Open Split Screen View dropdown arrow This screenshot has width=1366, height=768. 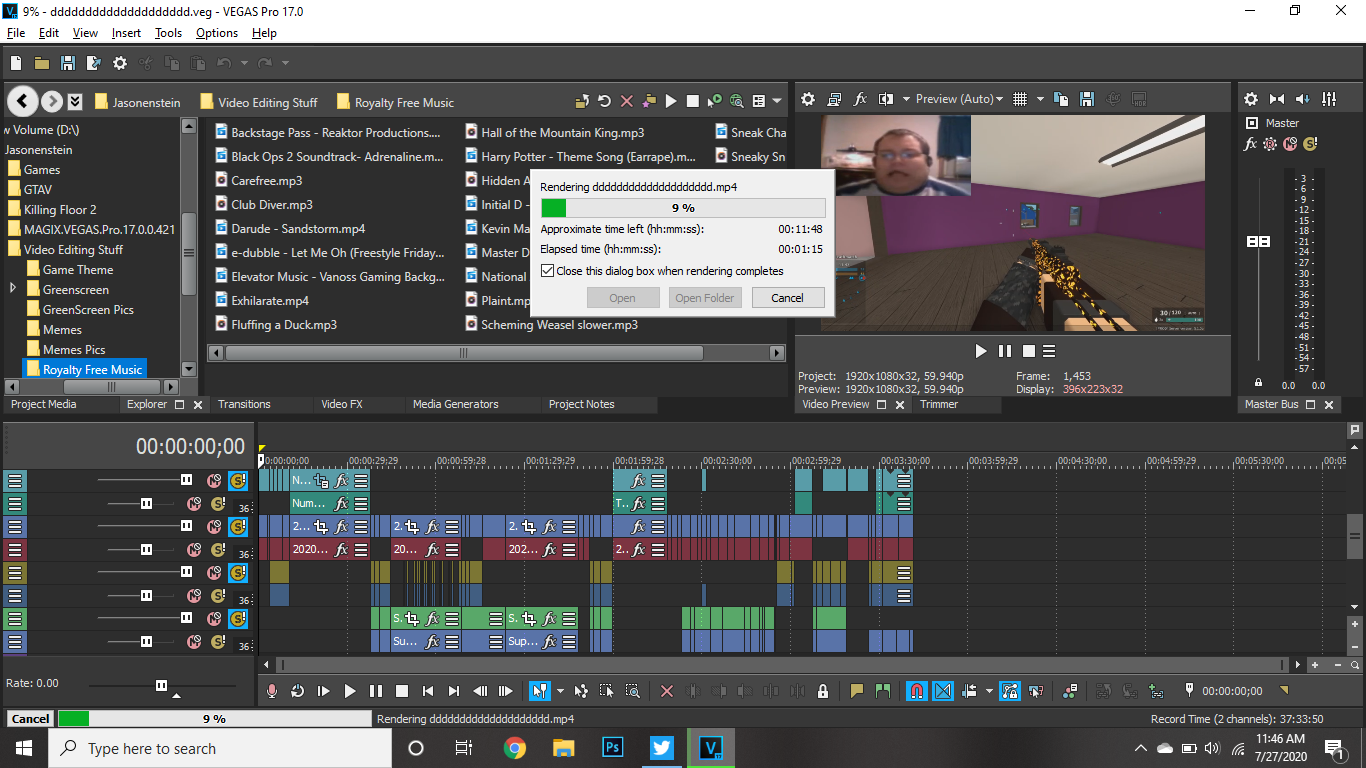coord(906,99)
